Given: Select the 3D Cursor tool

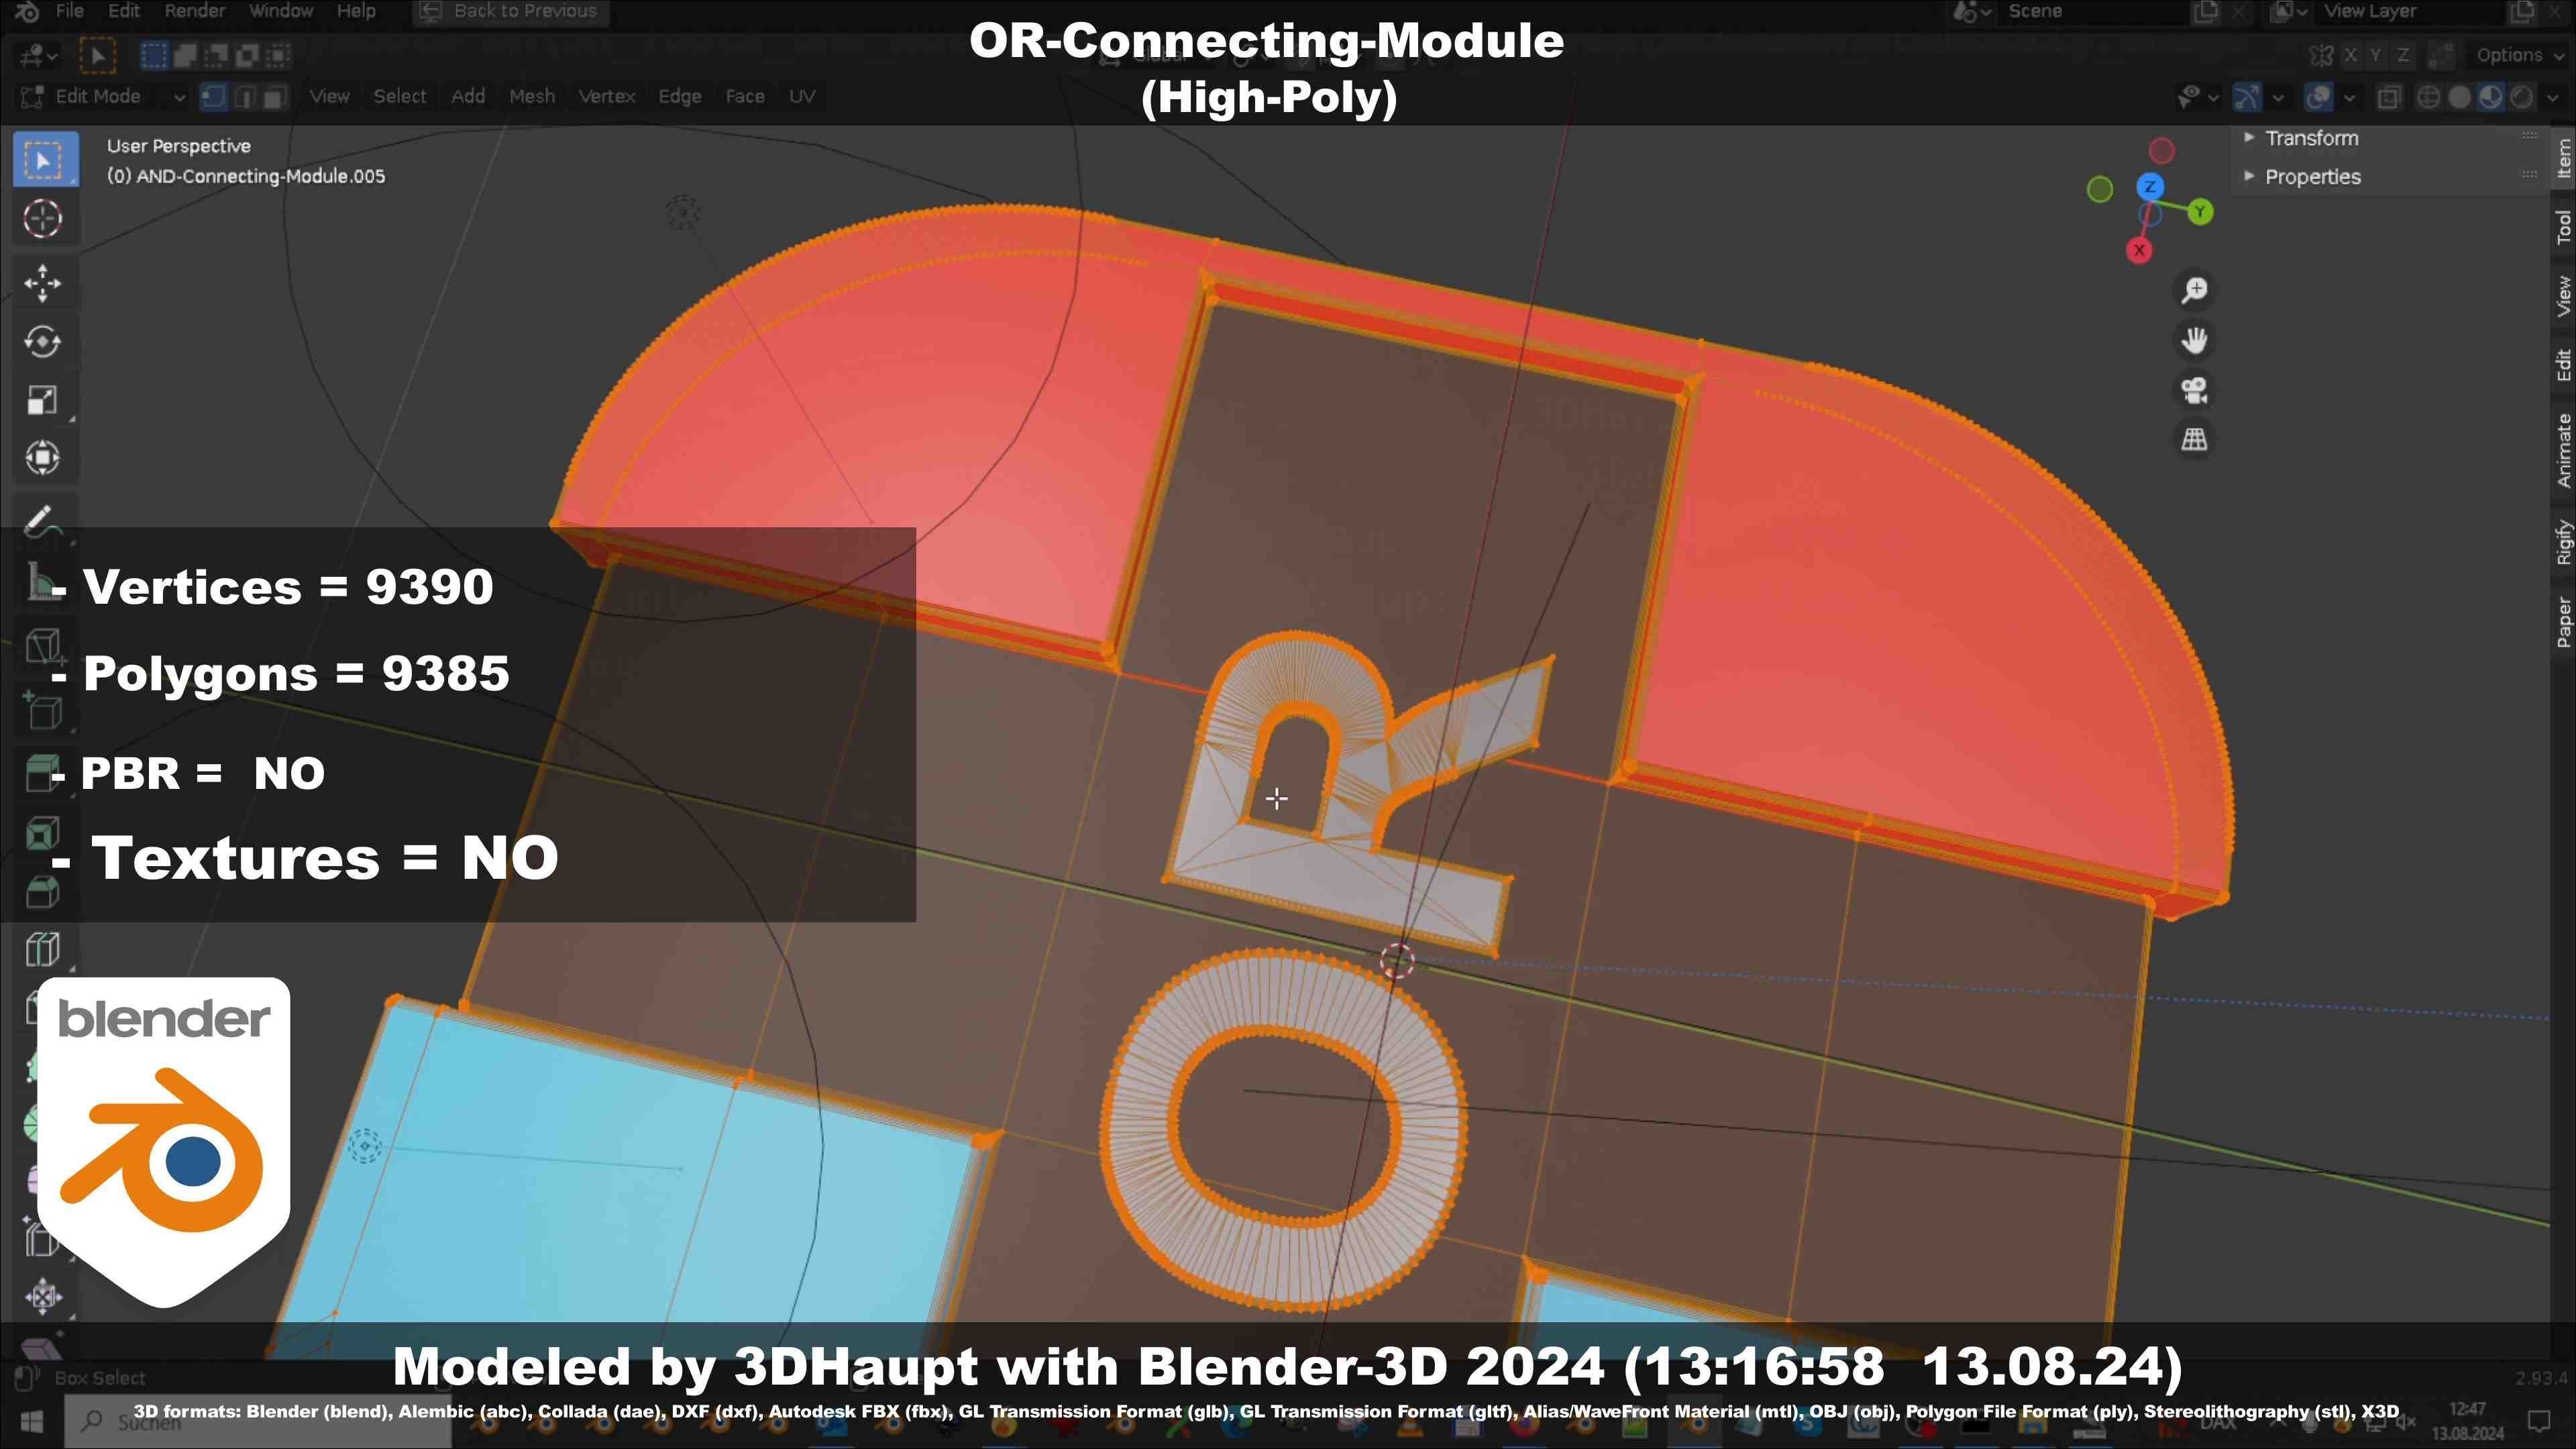Looking at the screenshot, I should (x=43, y=218).
